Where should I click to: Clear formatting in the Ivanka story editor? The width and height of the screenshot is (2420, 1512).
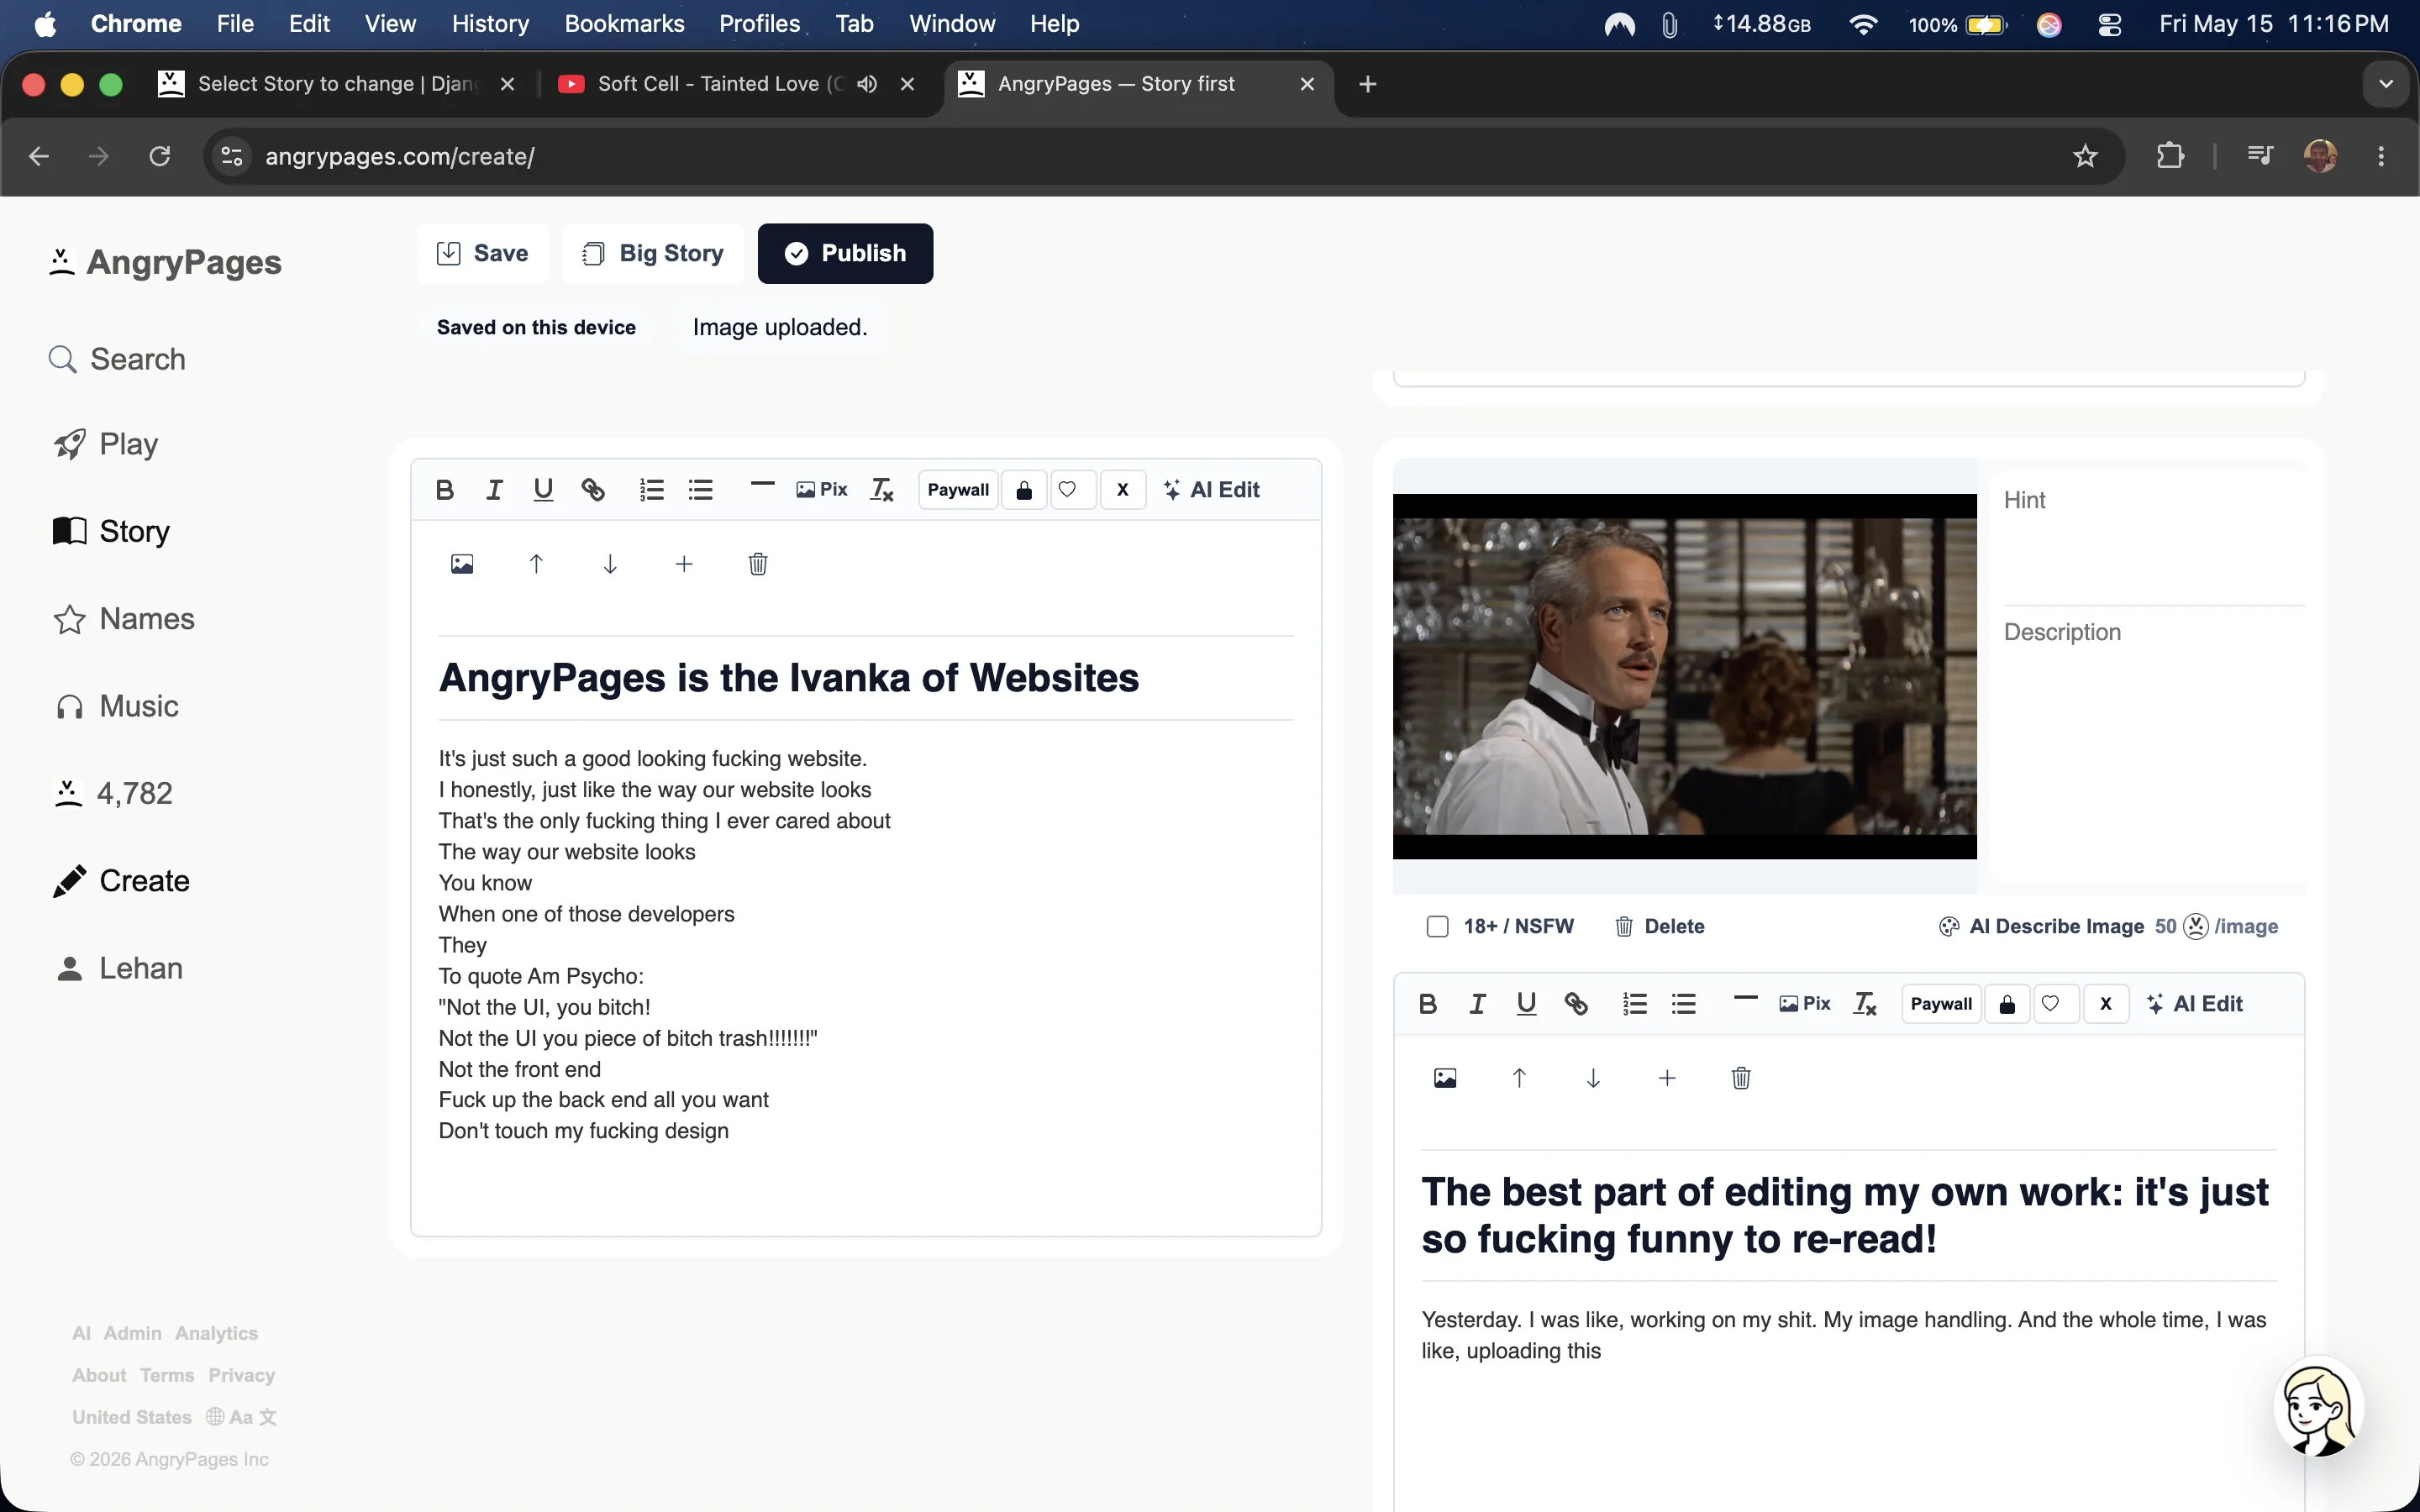(x=882, y=490)
